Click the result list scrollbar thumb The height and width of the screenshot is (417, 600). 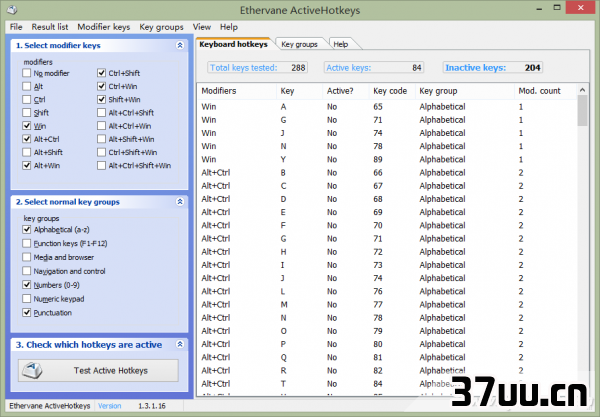coord(582,111)
